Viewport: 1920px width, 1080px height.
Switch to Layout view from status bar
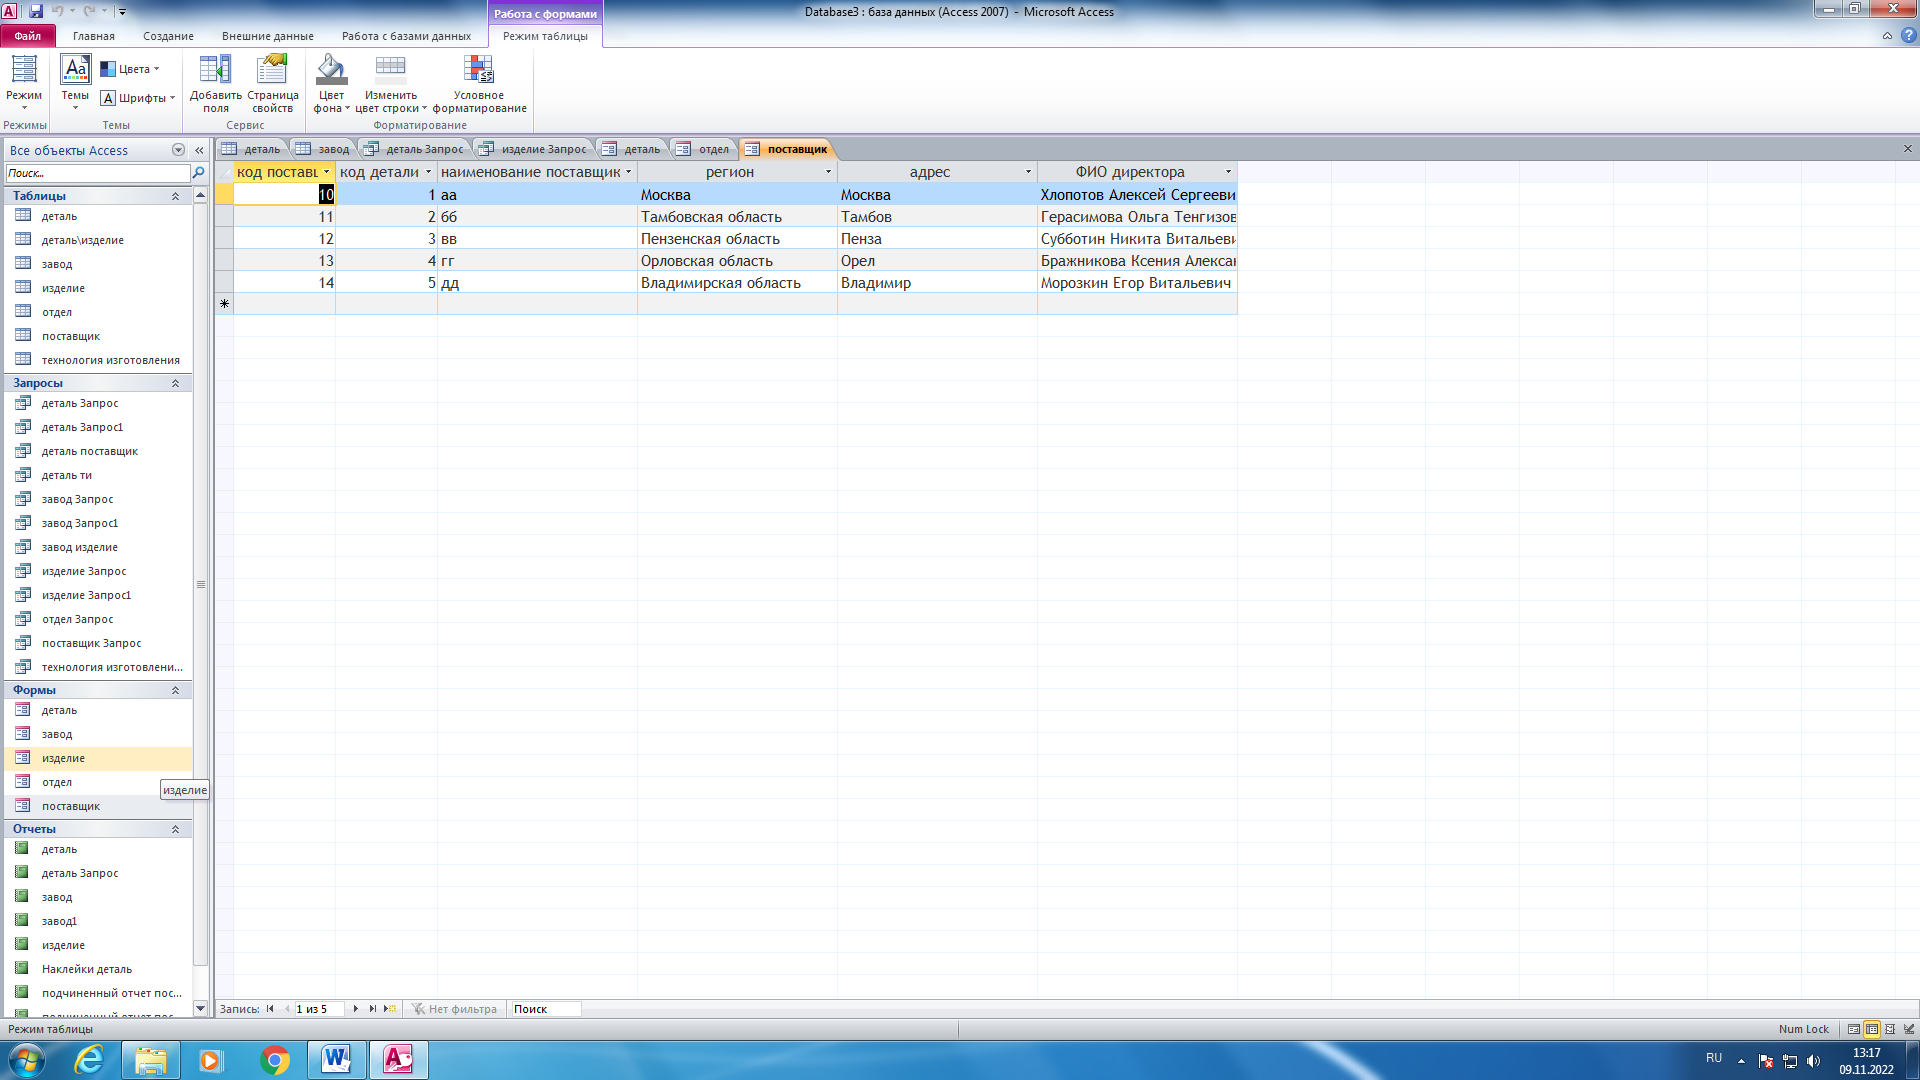[1890, 1029]
